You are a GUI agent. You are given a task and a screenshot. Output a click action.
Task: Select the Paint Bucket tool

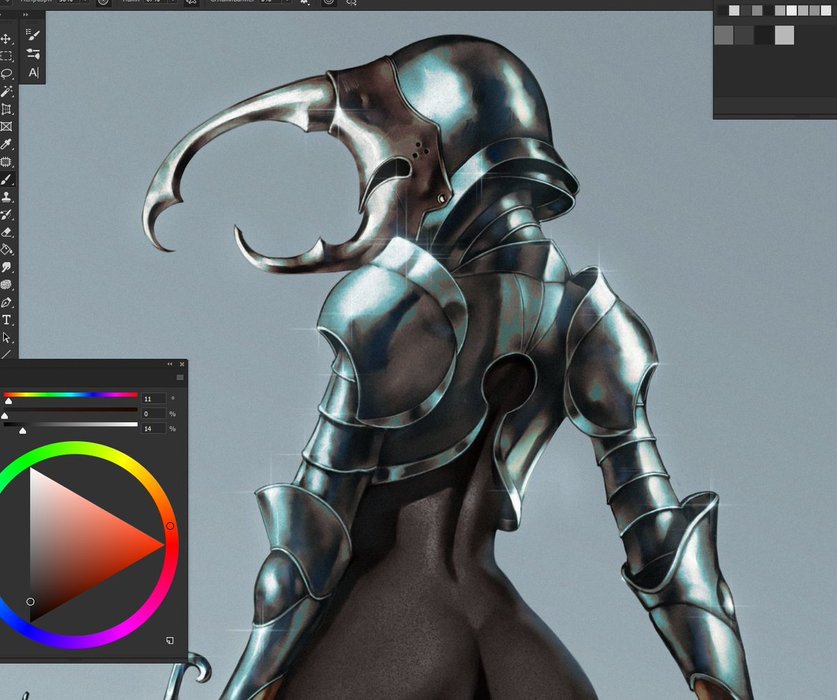[x=6, y=249]
